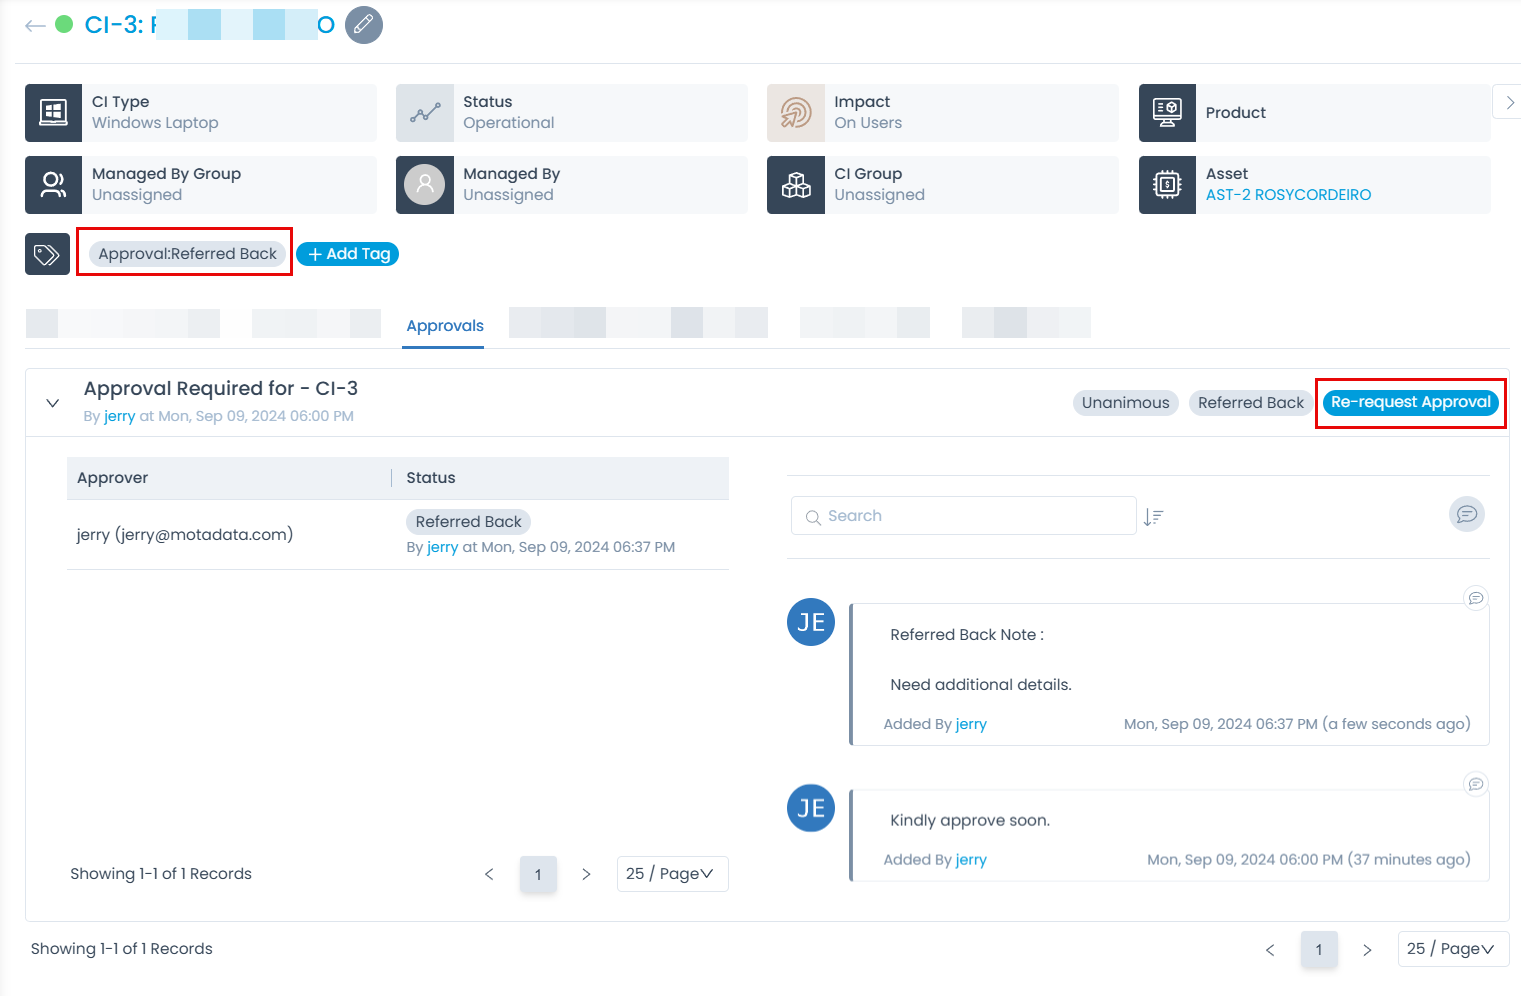This screenshot has width=1521, height=996.
Task: Open the inner 25 / Page dropdown
Action: (671, 874)
